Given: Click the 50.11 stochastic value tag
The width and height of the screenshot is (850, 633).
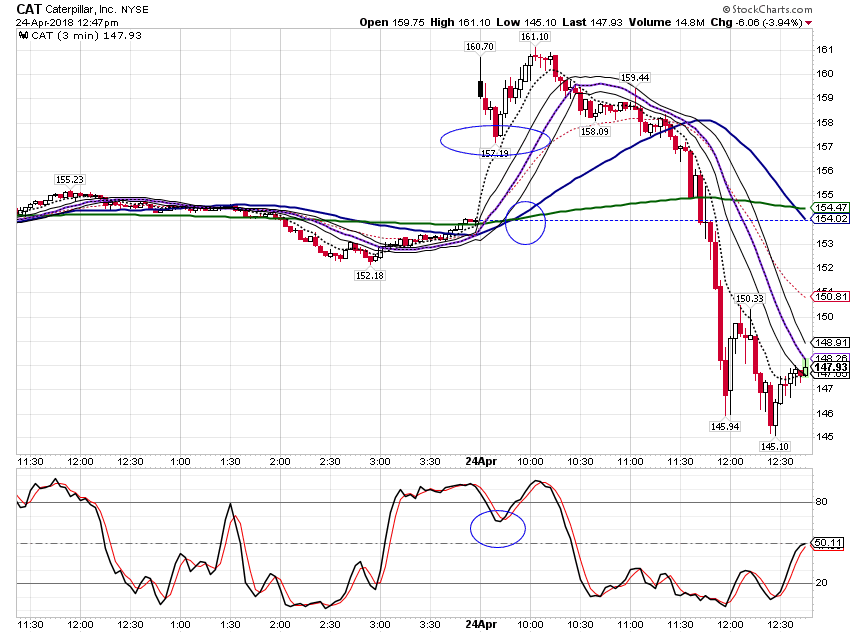Looking at the screenshot, I should pyautogui.click(x=828, y=542).
